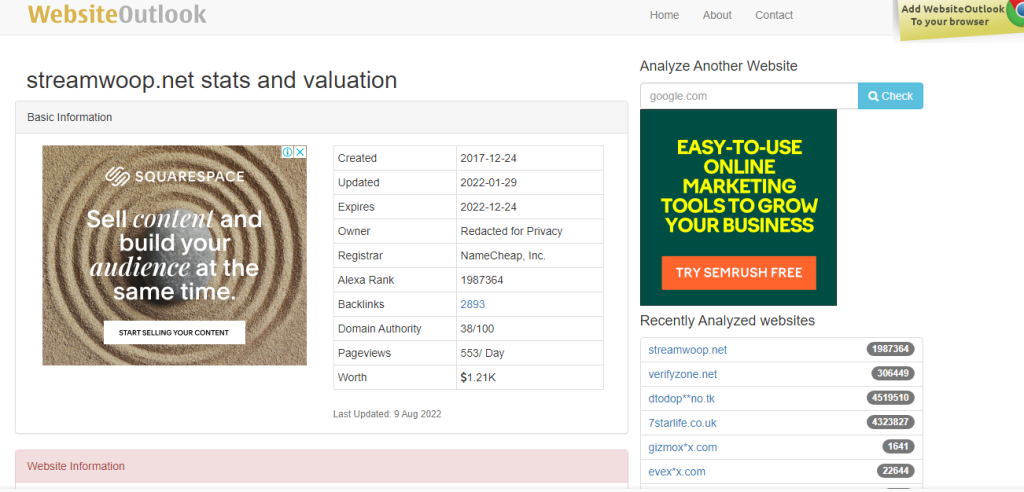This screenshot has height=492, width=1024.
Task: Select the Created date 2017-12-24
Action: pyautogui.click(x=488, y=158)
